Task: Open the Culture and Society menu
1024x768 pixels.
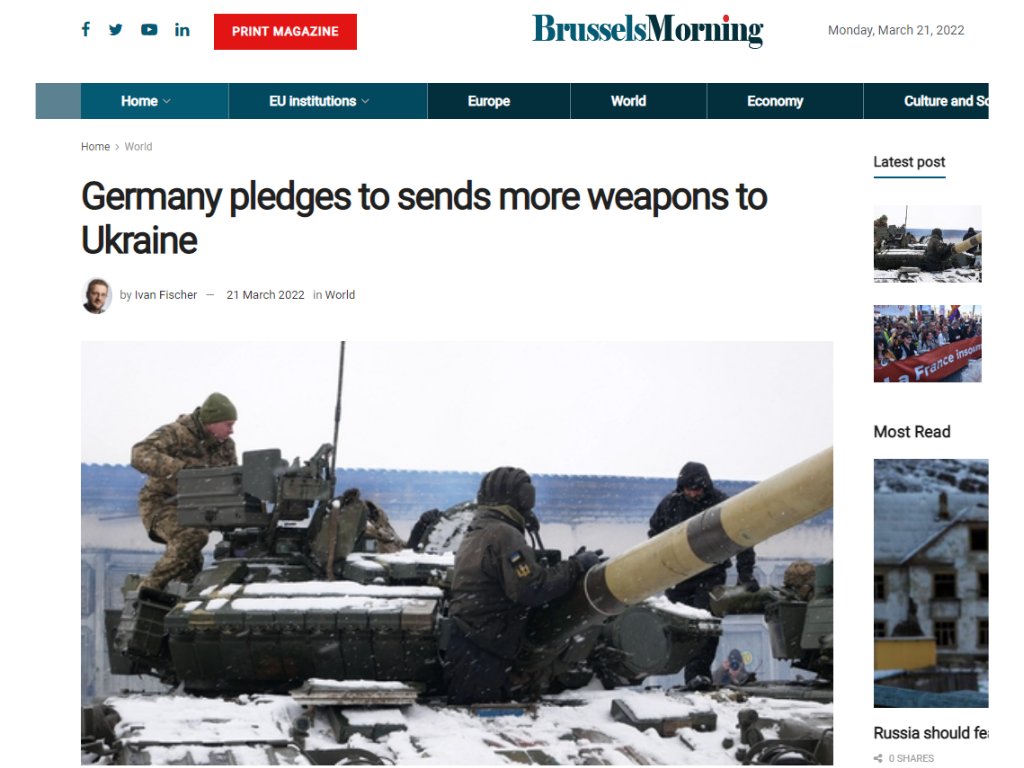Action: (946, 101)
